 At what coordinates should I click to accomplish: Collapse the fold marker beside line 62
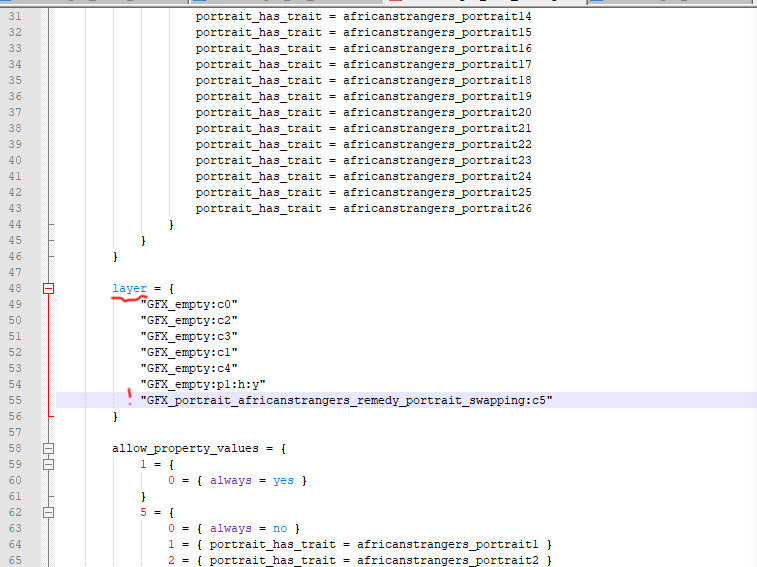point(48,512)
